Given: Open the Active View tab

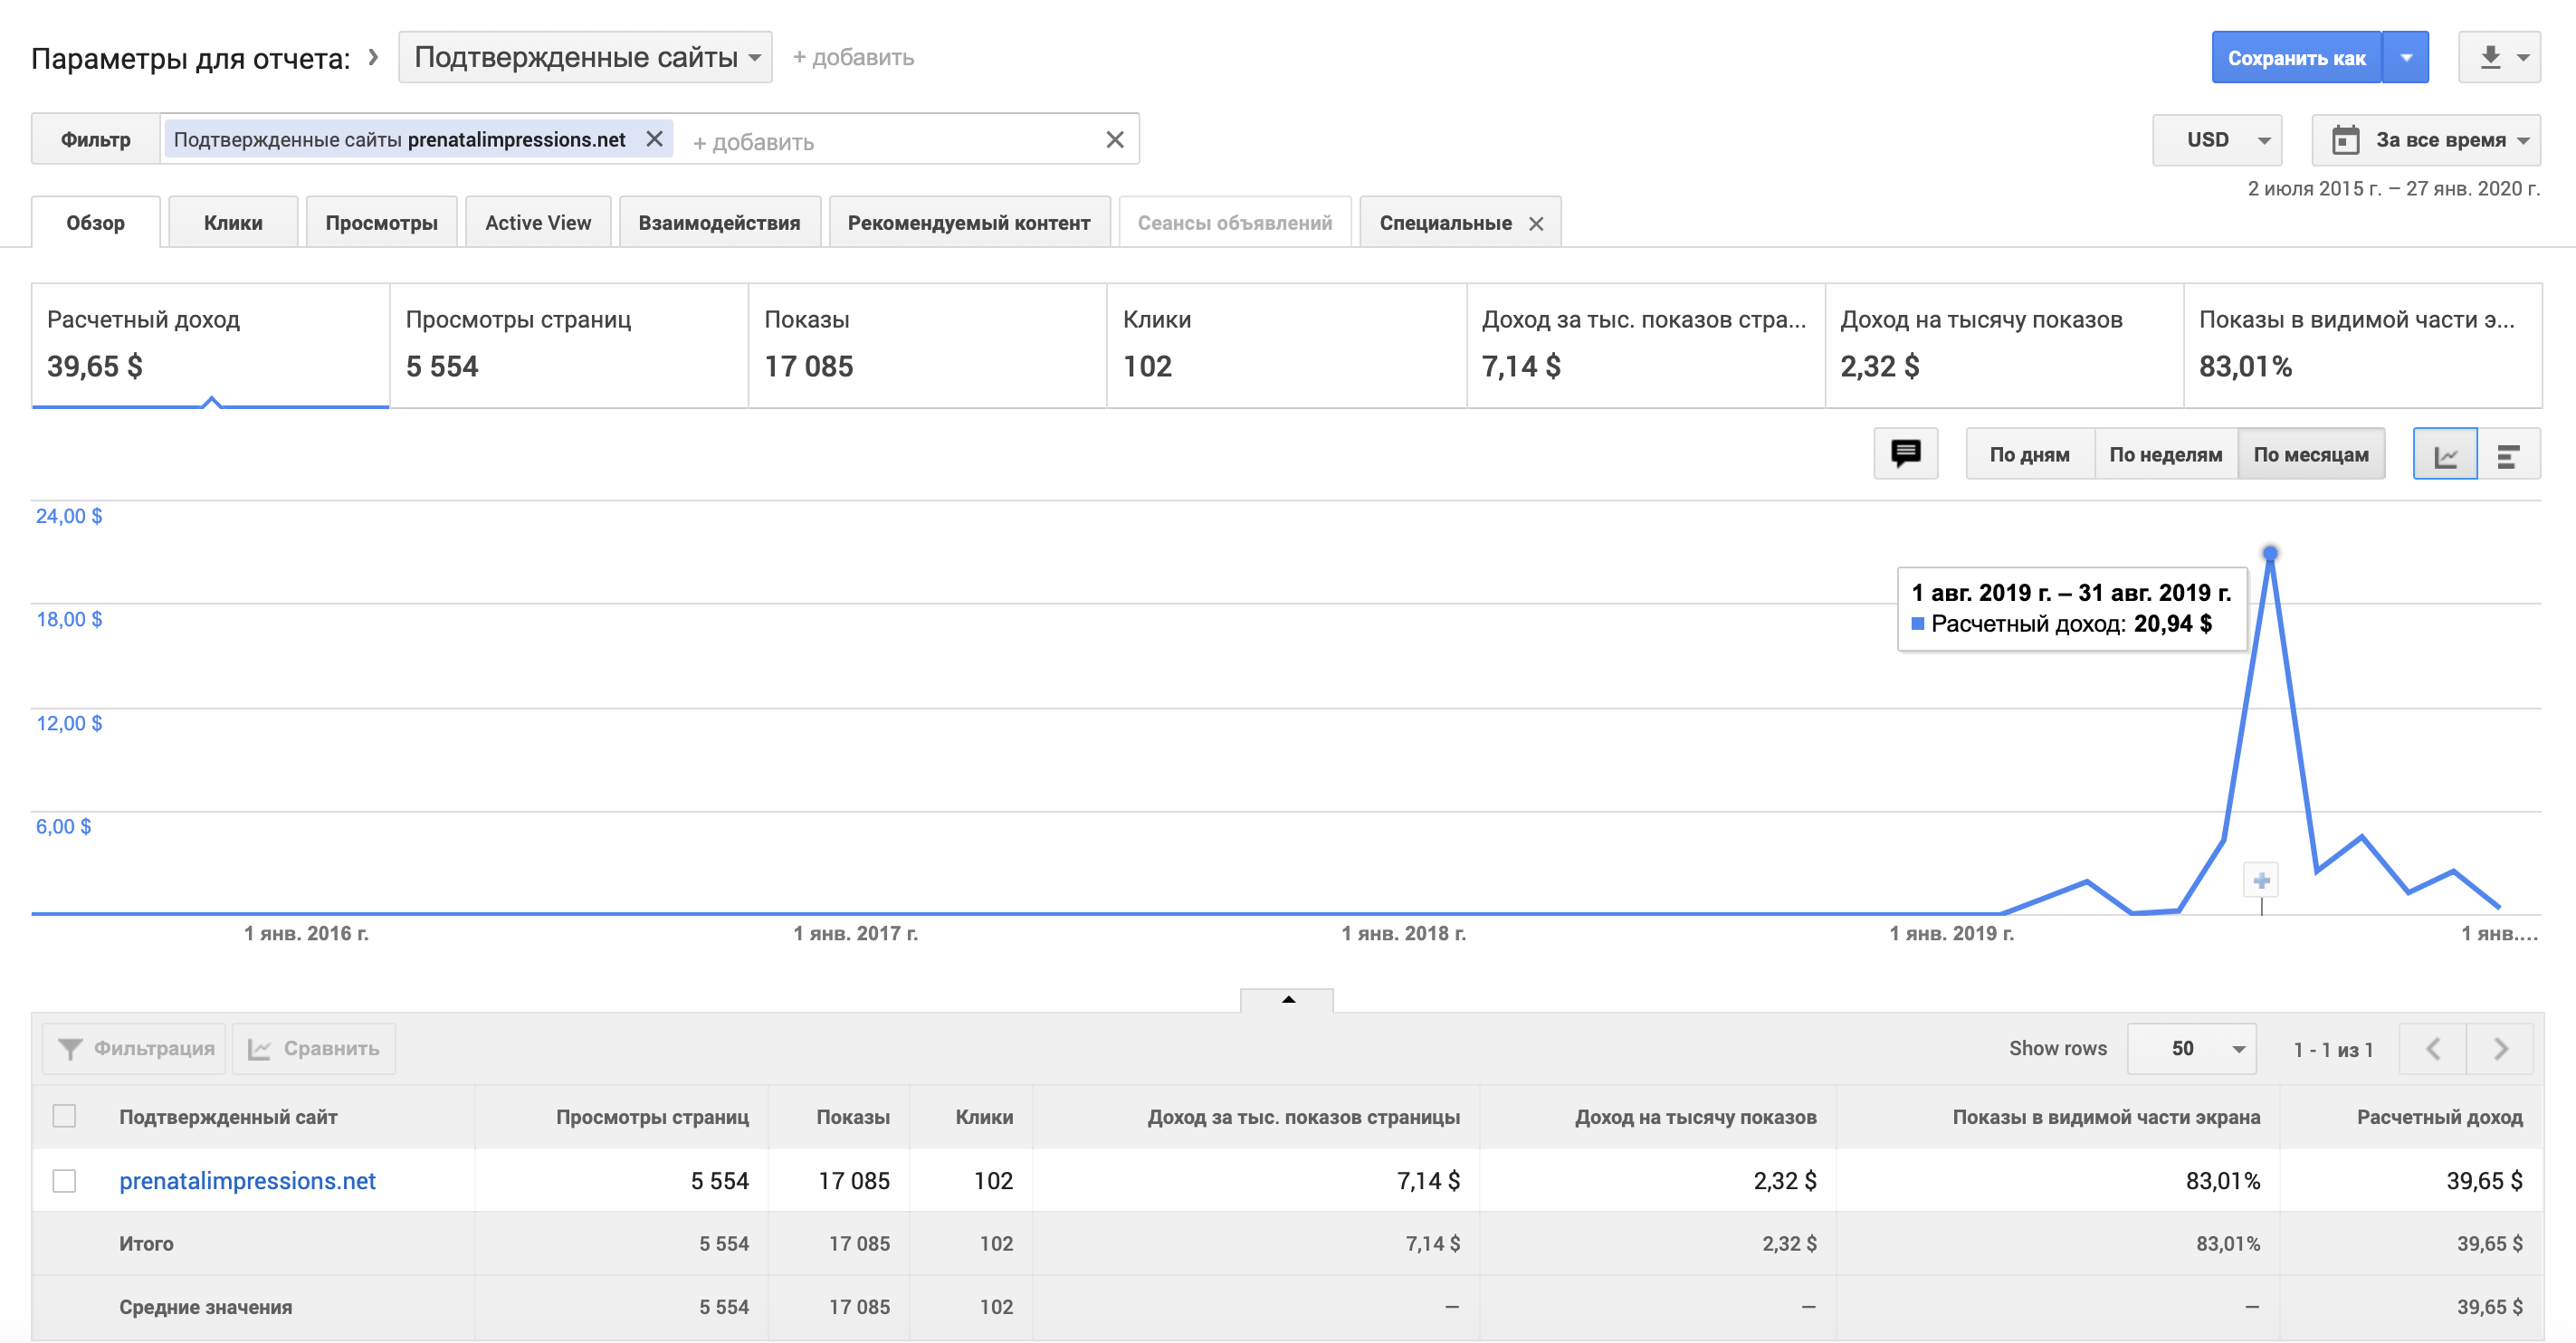Looking at the screenshot, I should click(x=538, y=223).
